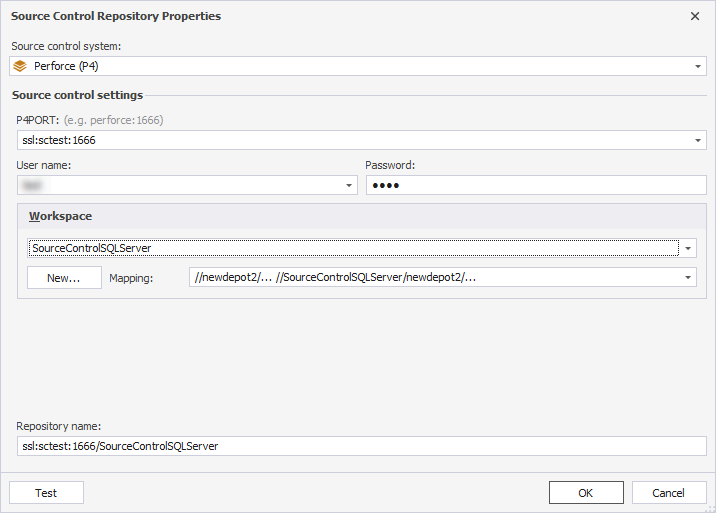
Task: Click the P4PORT label
Action: [x=38, y=120]
